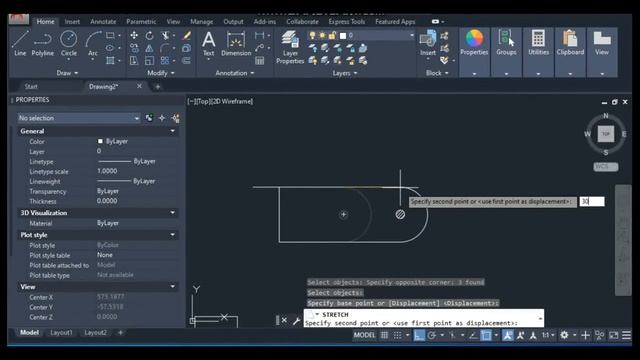The height and width of the screenshot is (360, 640).
Task: Activate the Fillet tool
Action: 165,48
